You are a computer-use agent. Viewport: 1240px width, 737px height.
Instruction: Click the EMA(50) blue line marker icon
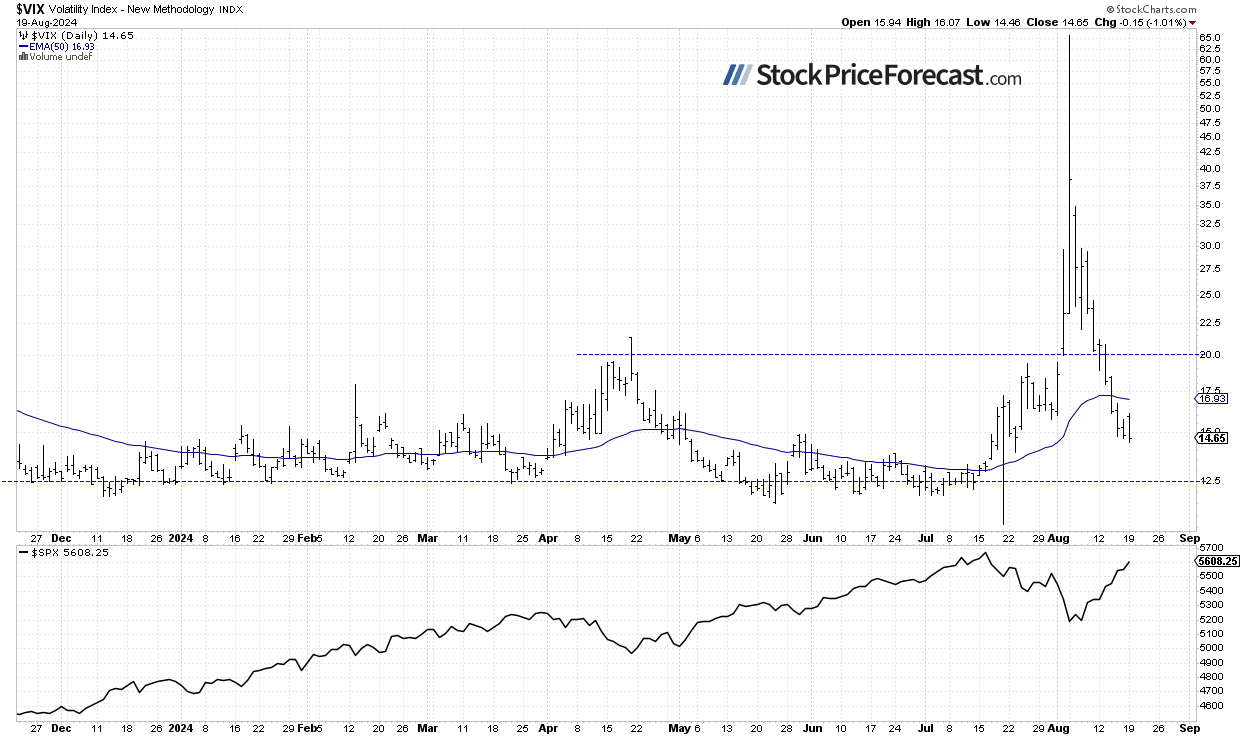click(x=25, y=46)
